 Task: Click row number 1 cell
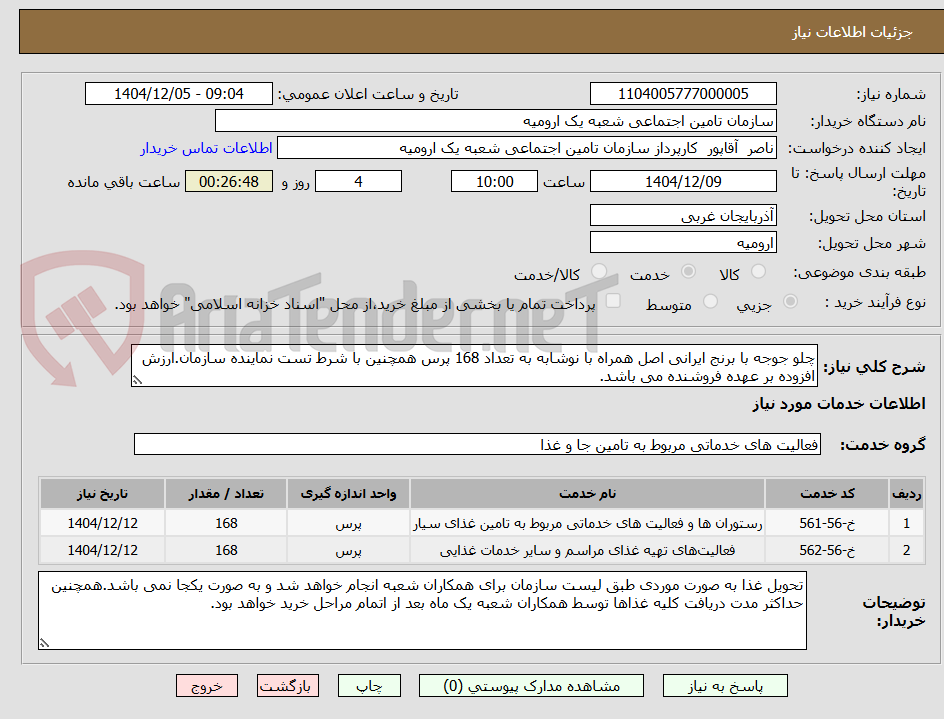click(907, 523)
